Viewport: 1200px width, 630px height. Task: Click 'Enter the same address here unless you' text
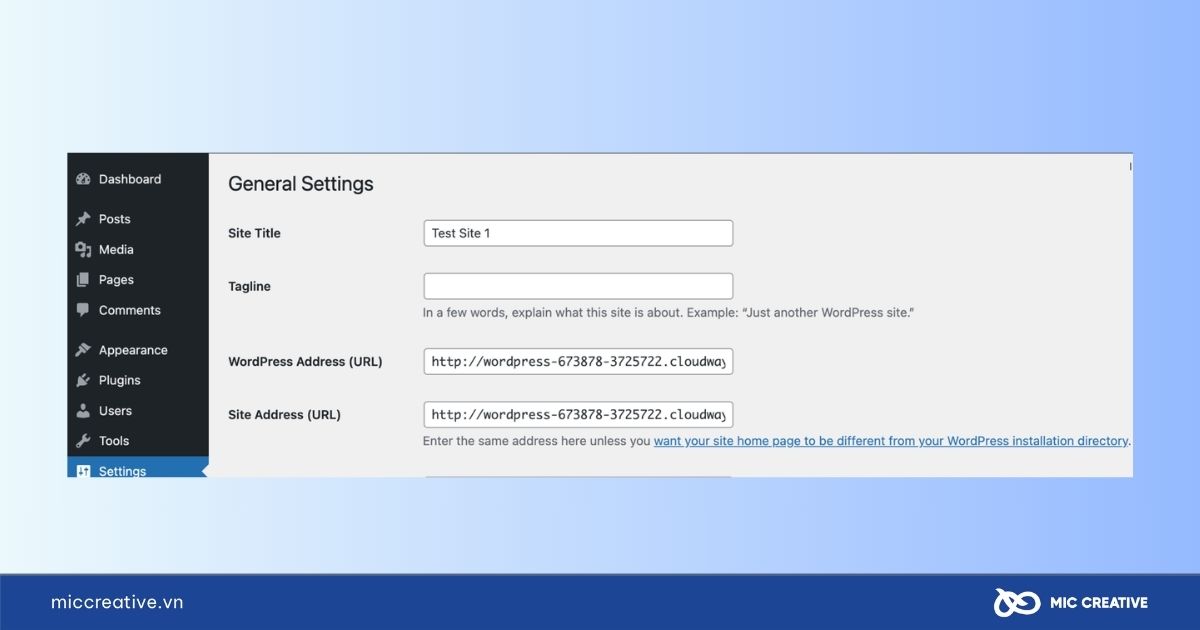537,441
